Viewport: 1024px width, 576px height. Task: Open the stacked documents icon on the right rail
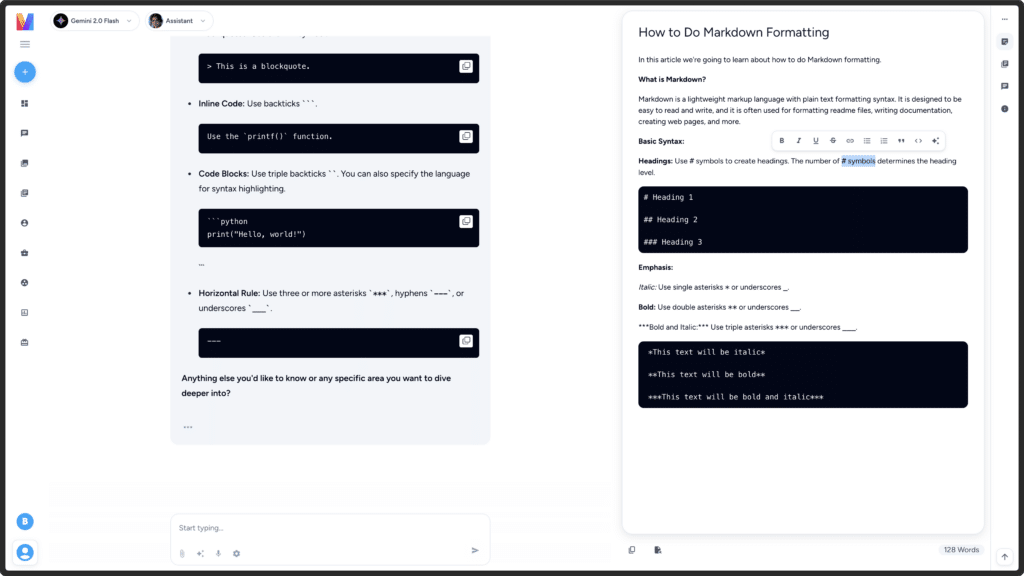1004,64
